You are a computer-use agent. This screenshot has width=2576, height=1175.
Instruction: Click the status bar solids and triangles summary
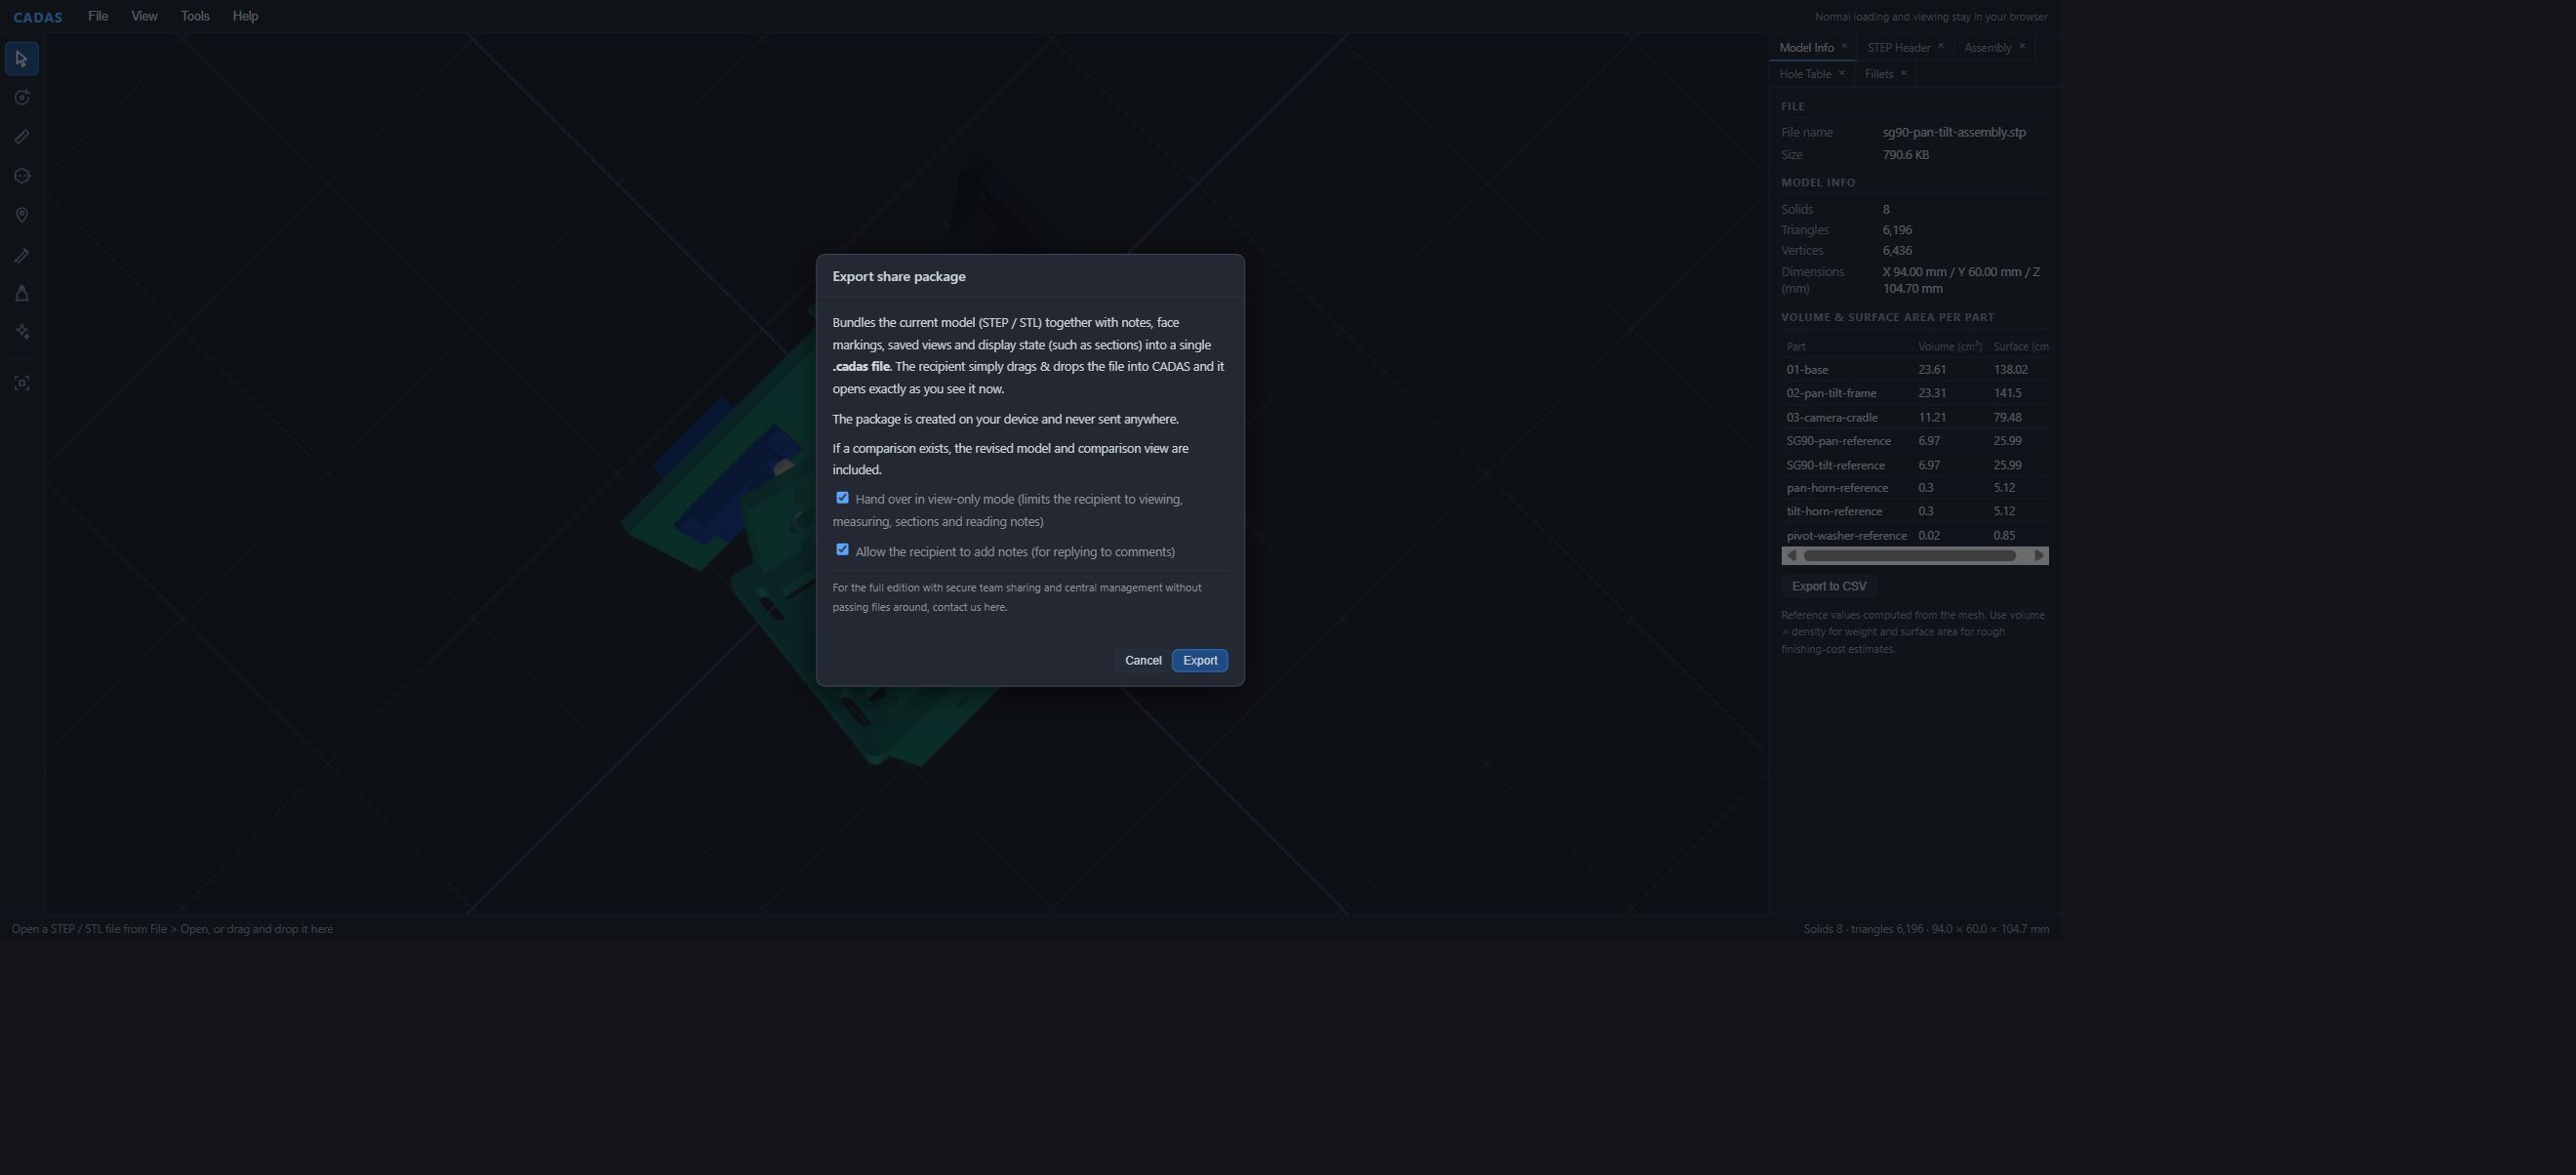pyautogui.click(x=1926, y=929)
